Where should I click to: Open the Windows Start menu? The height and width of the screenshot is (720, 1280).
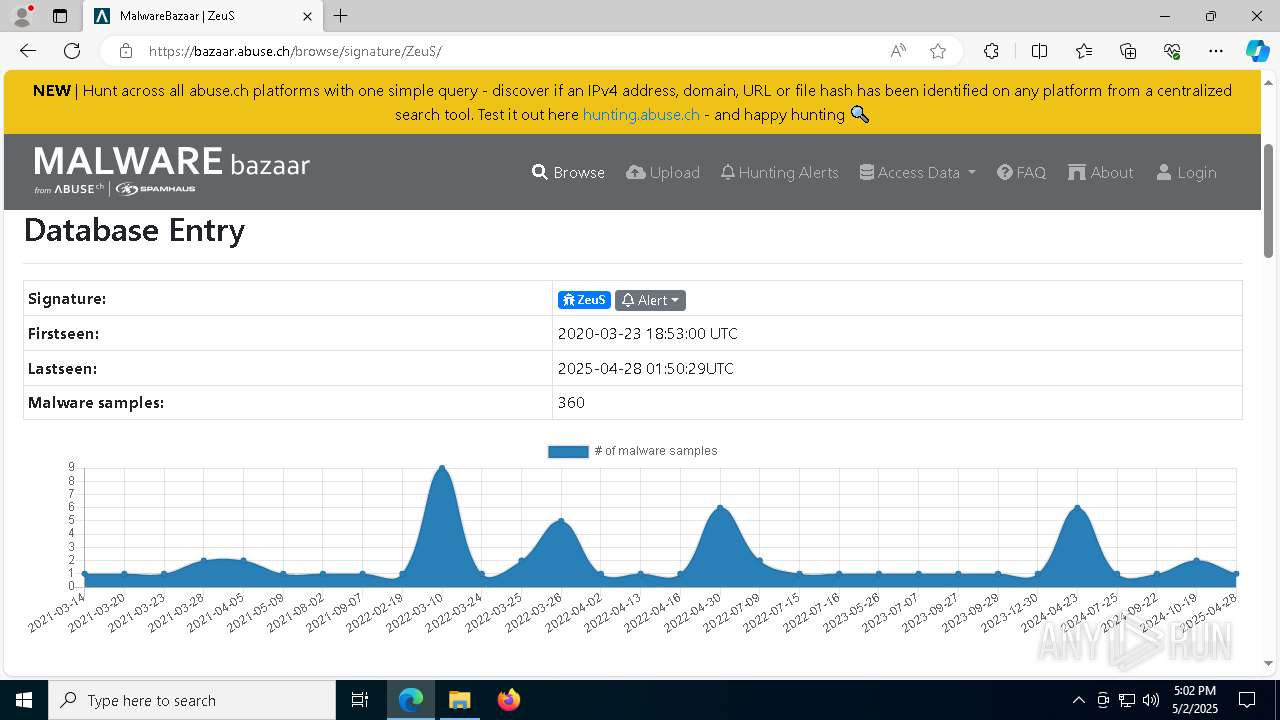(x=24, y=700)
